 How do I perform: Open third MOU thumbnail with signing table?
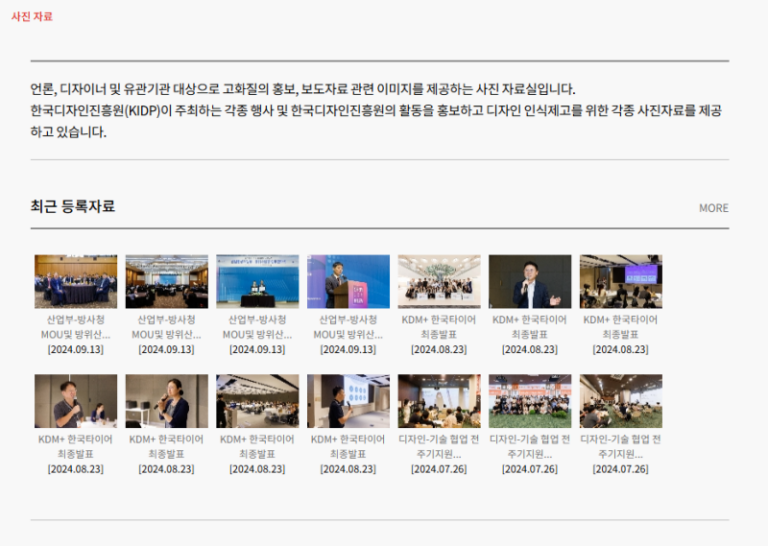point(257,281)
